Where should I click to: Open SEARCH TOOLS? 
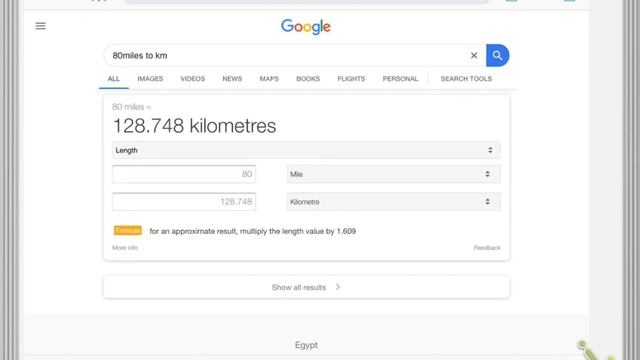pos(466,79)
